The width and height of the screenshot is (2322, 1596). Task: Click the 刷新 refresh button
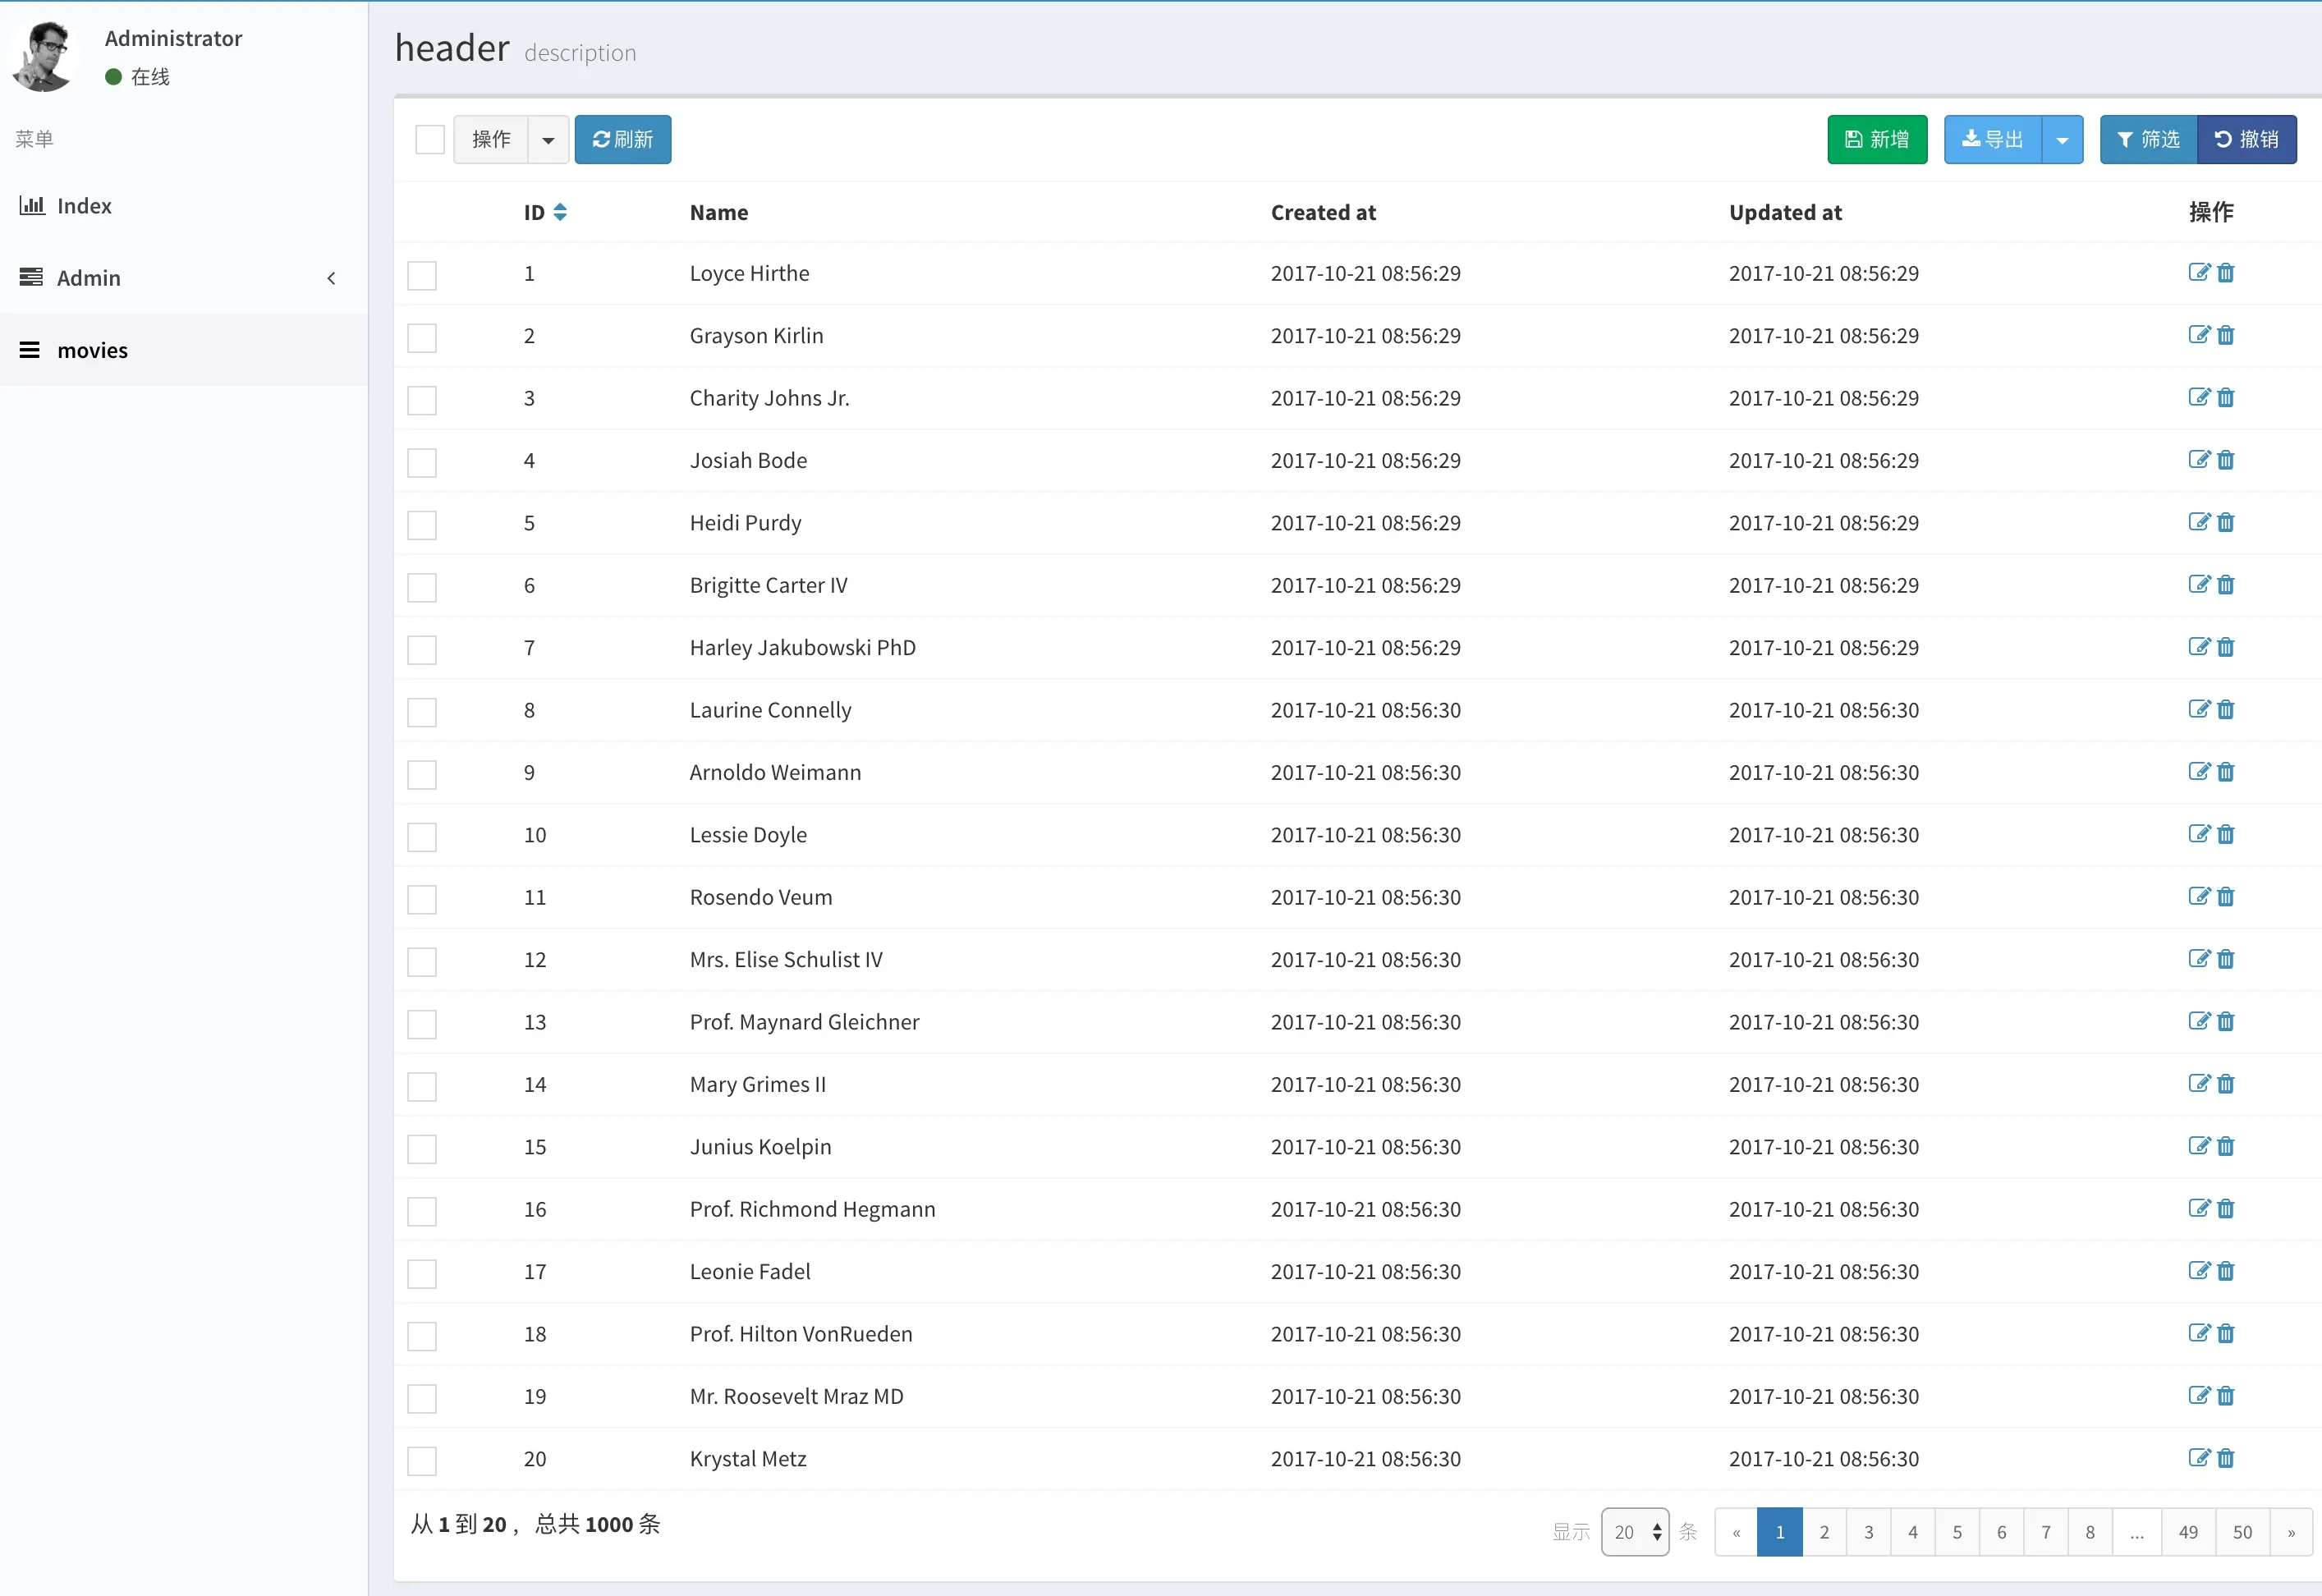point(623,140)
